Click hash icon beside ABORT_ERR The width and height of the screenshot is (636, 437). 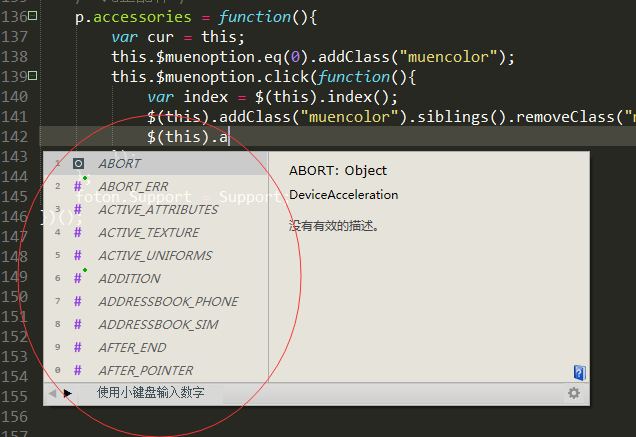pos(78,186)
